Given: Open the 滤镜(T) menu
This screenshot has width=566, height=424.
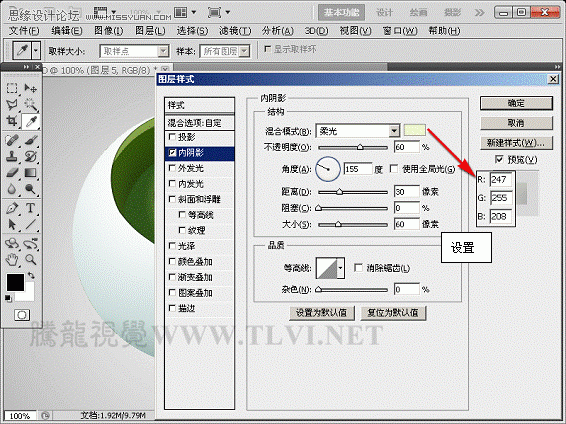Looking at the screenshot, I should tap(235, 31).
